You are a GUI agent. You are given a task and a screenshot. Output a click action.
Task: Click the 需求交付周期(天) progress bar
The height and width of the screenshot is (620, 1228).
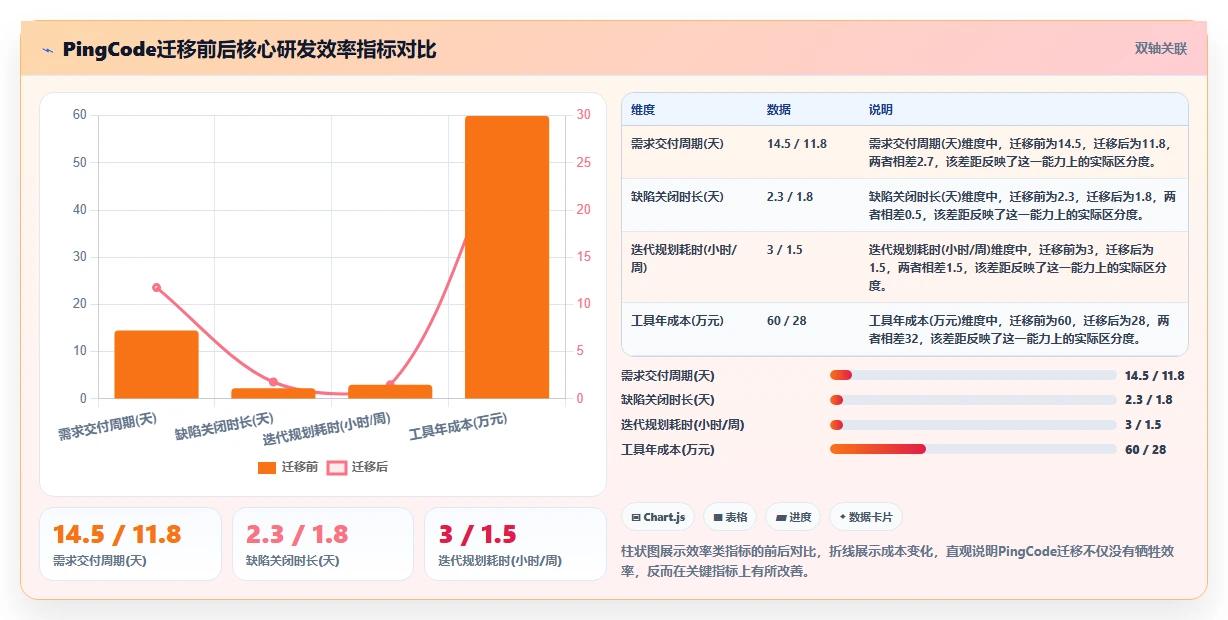coord(973,375)
